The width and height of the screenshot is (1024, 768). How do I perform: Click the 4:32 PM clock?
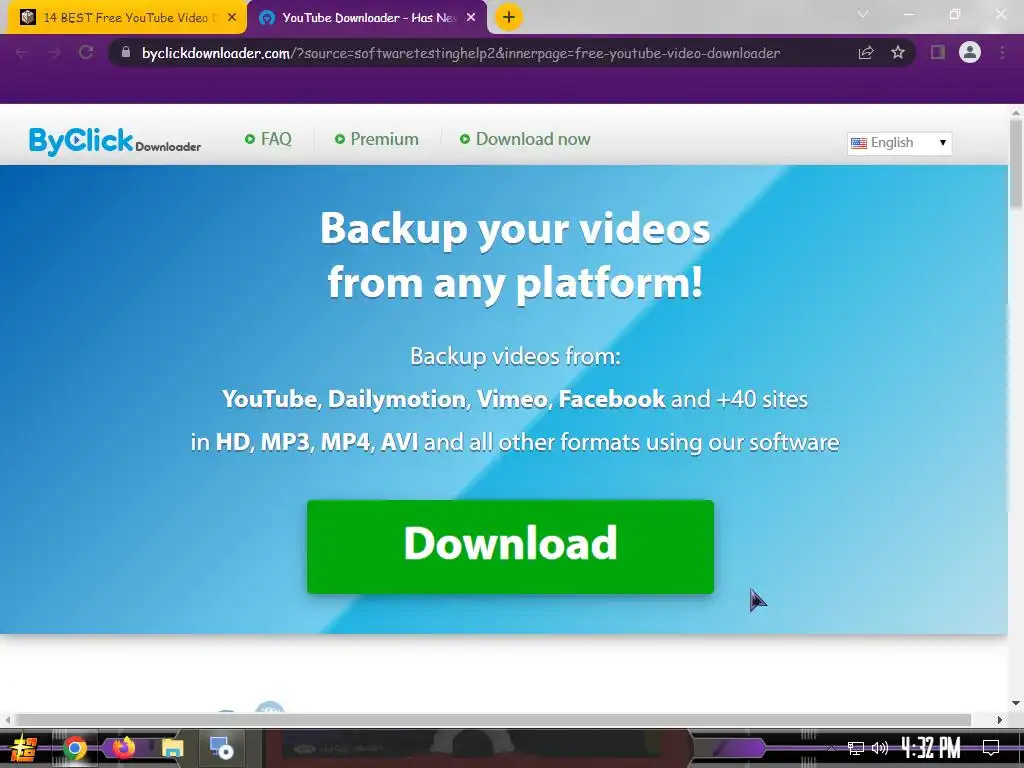[931, 748]
